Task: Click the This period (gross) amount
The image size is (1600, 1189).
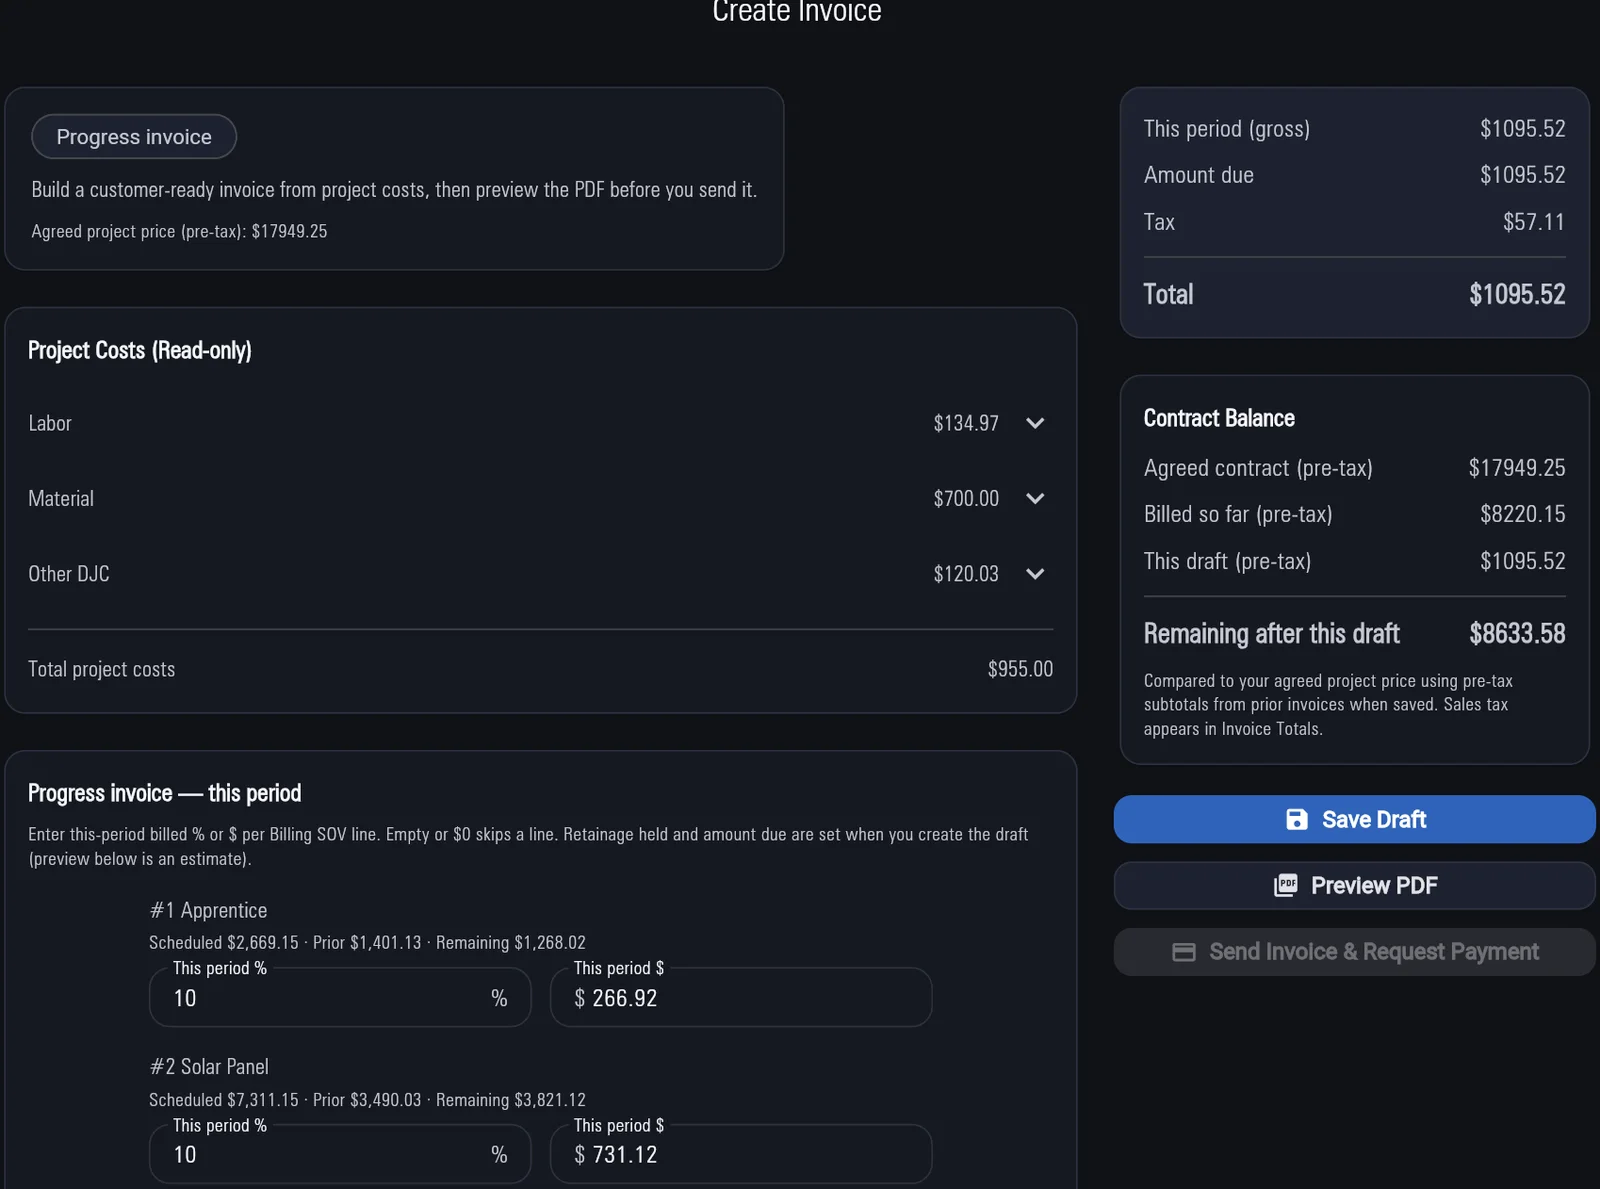Action: pyautogui.click(x=1523, y=129)
